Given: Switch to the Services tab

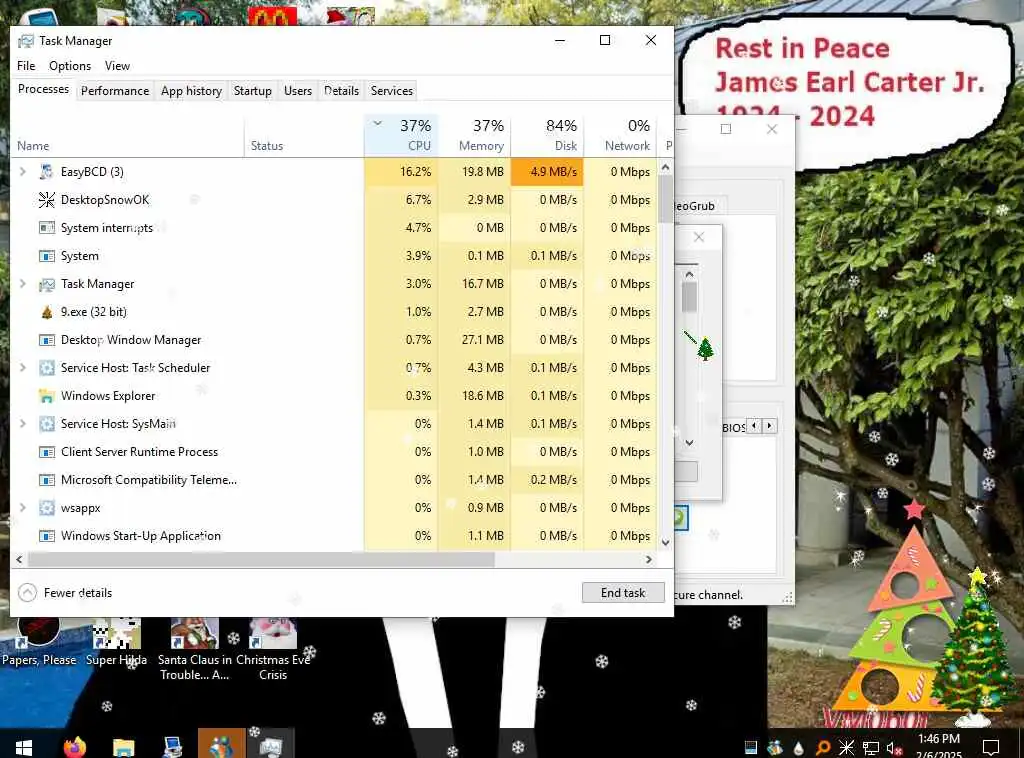Looking at the screenshot, I should 392,91.
